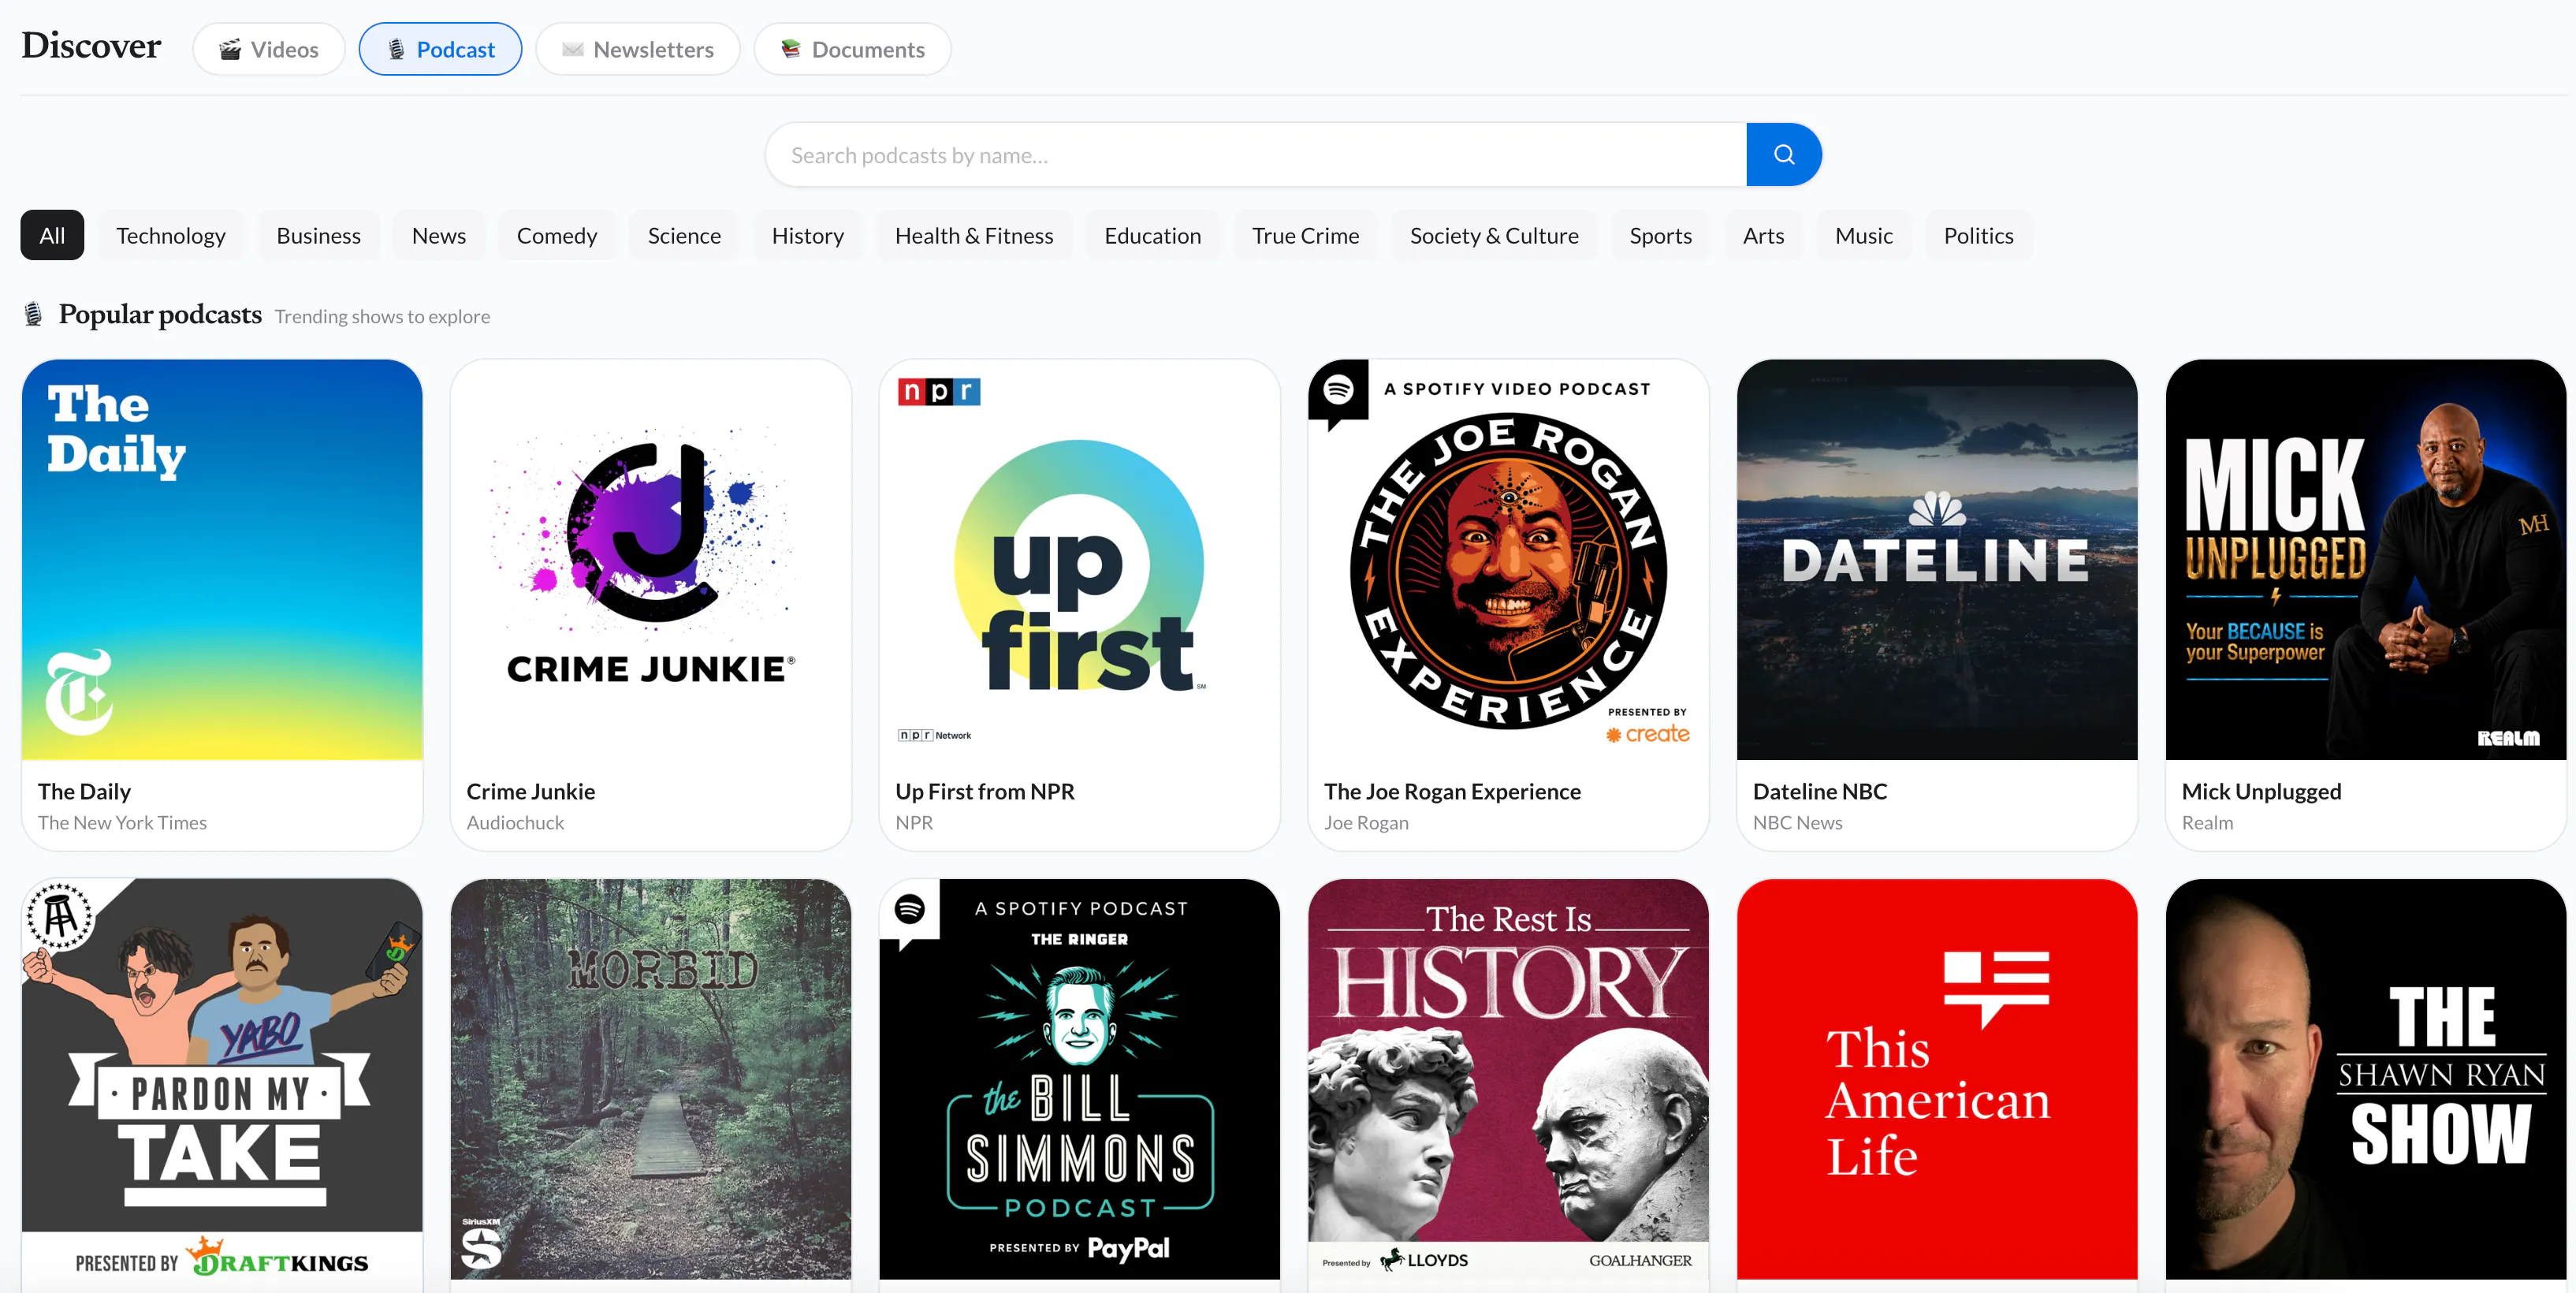Select the Podcast tab
Image resolution: width=2576 pixels, height=1293 pixels.
[x=440, y=49]
